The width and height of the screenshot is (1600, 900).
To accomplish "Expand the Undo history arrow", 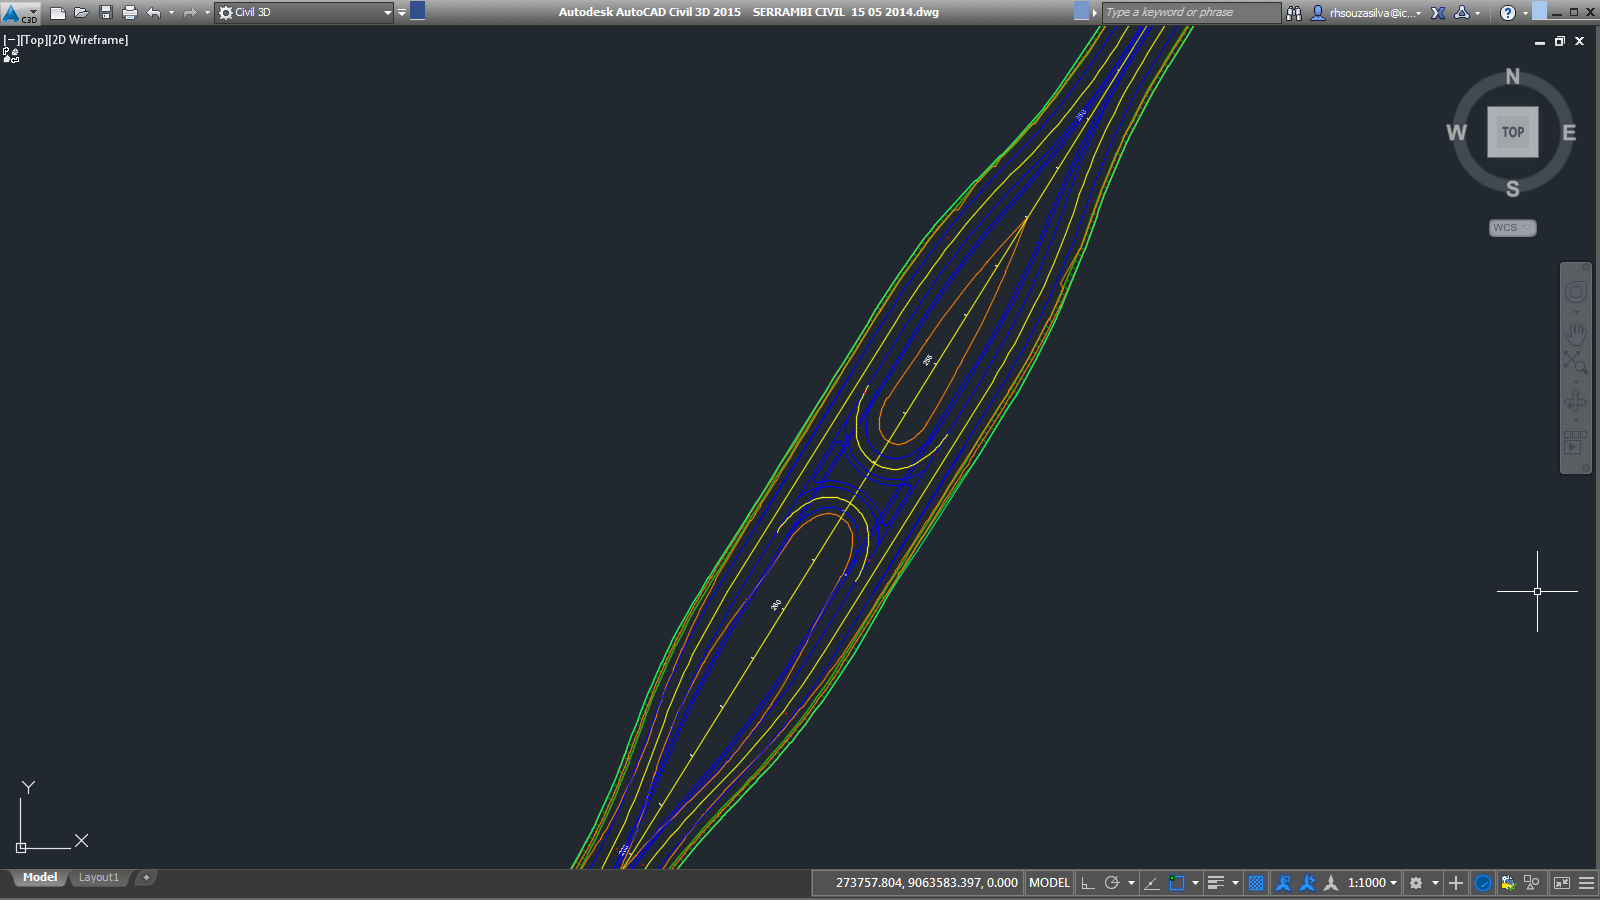I will (172, 13).
